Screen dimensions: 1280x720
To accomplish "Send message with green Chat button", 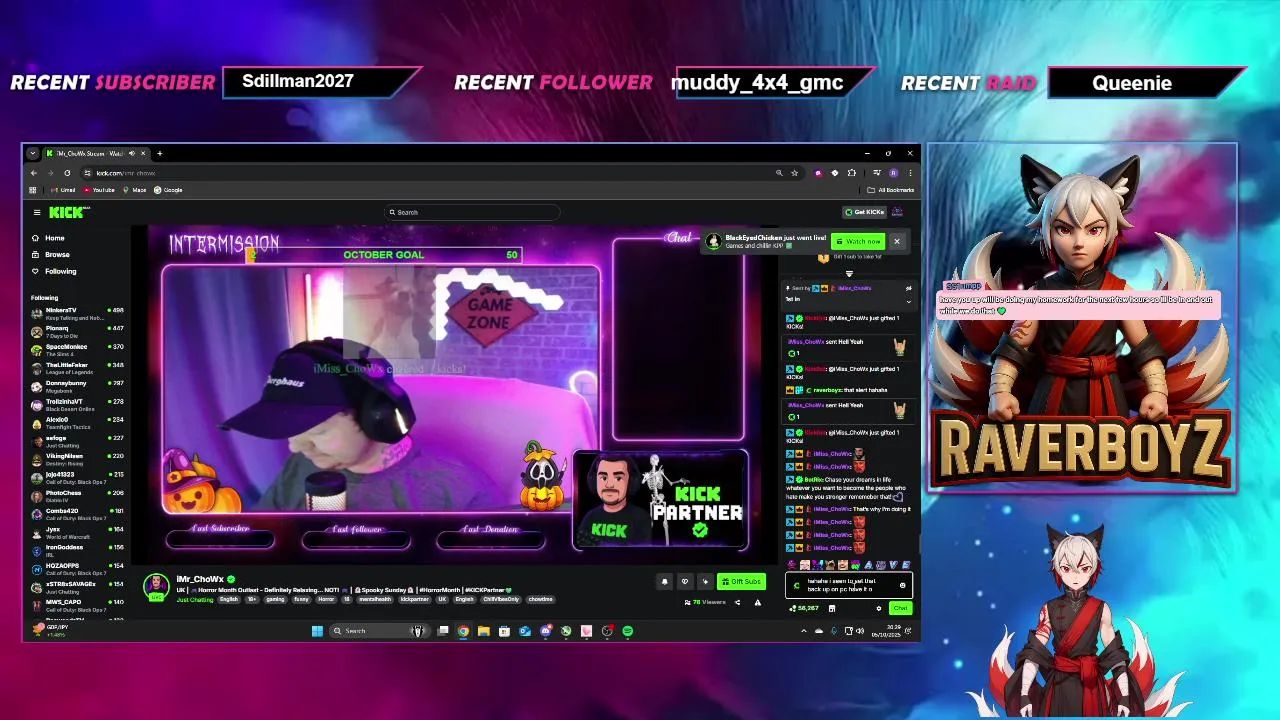I will coord(900,608).
